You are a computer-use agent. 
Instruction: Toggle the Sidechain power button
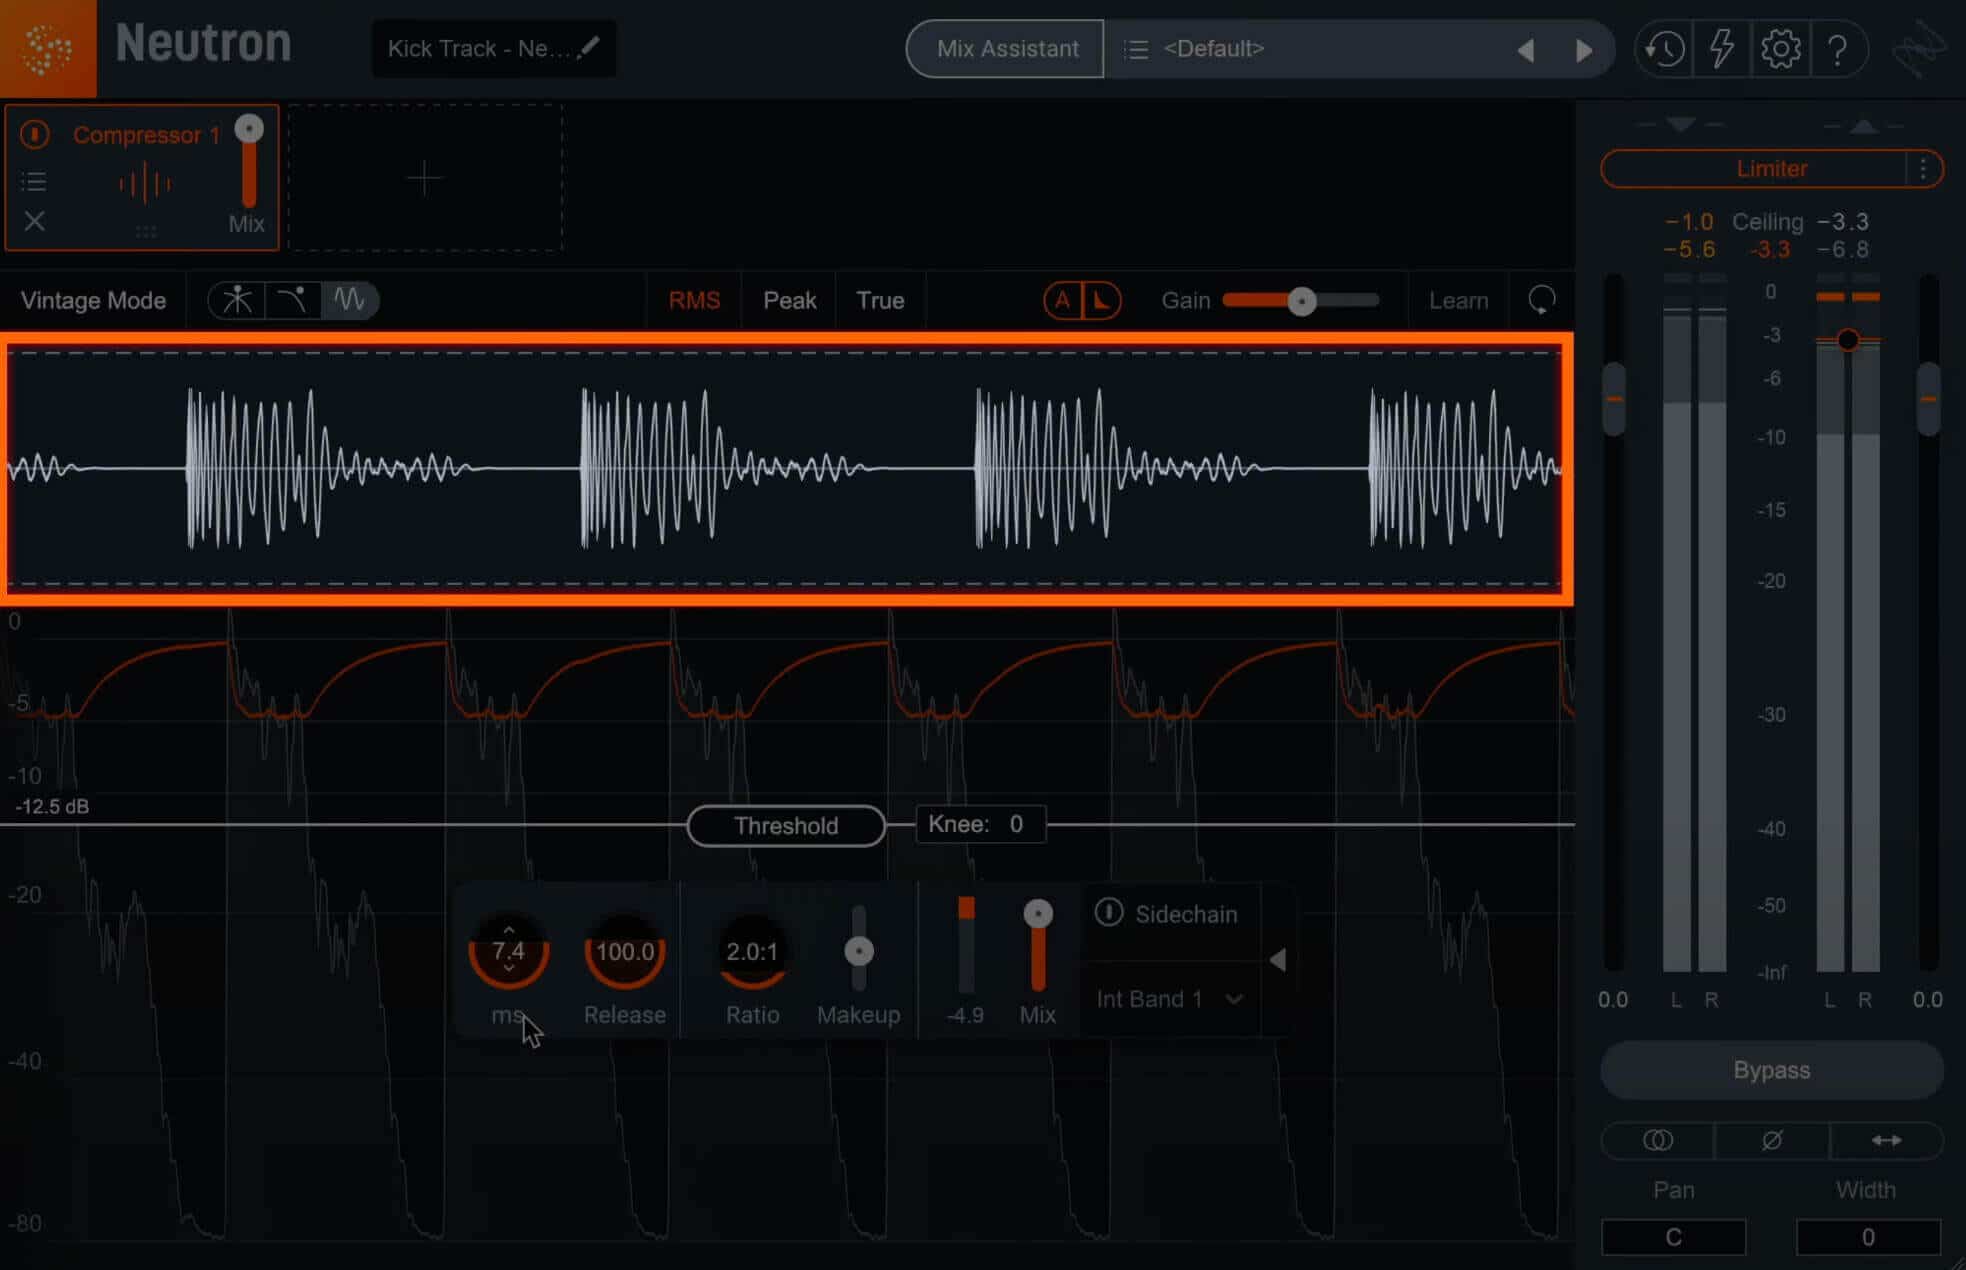pos(1108,912)
